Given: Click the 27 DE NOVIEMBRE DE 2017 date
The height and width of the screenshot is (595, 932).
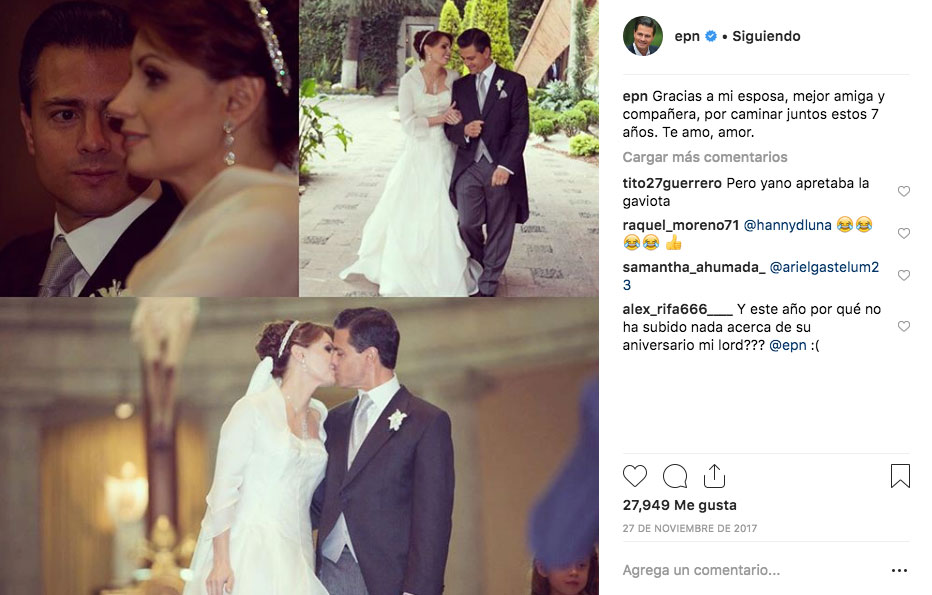Looking at the screenshot, I should 689,528.
